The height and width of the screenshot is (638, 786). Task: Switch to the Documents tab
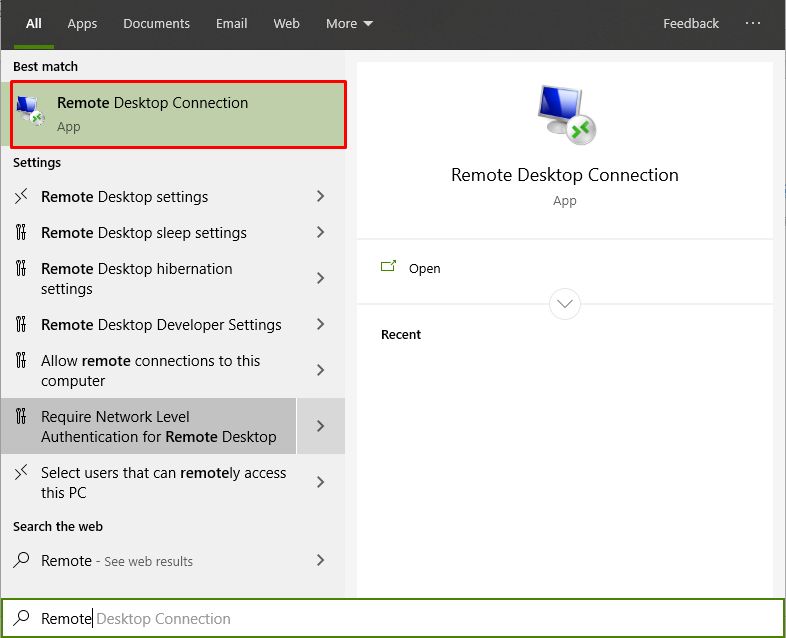[x=156, y=24]
